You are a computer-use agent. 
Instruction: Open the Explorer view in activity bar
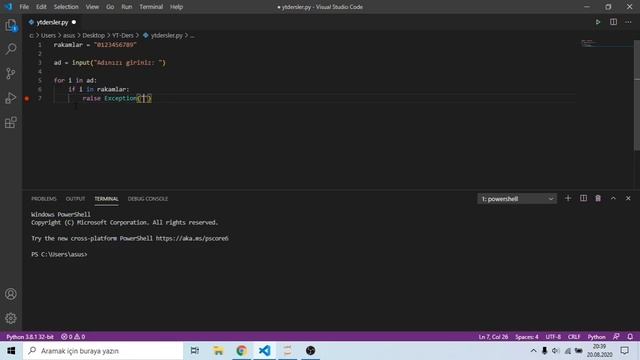[x=11, y=25]
